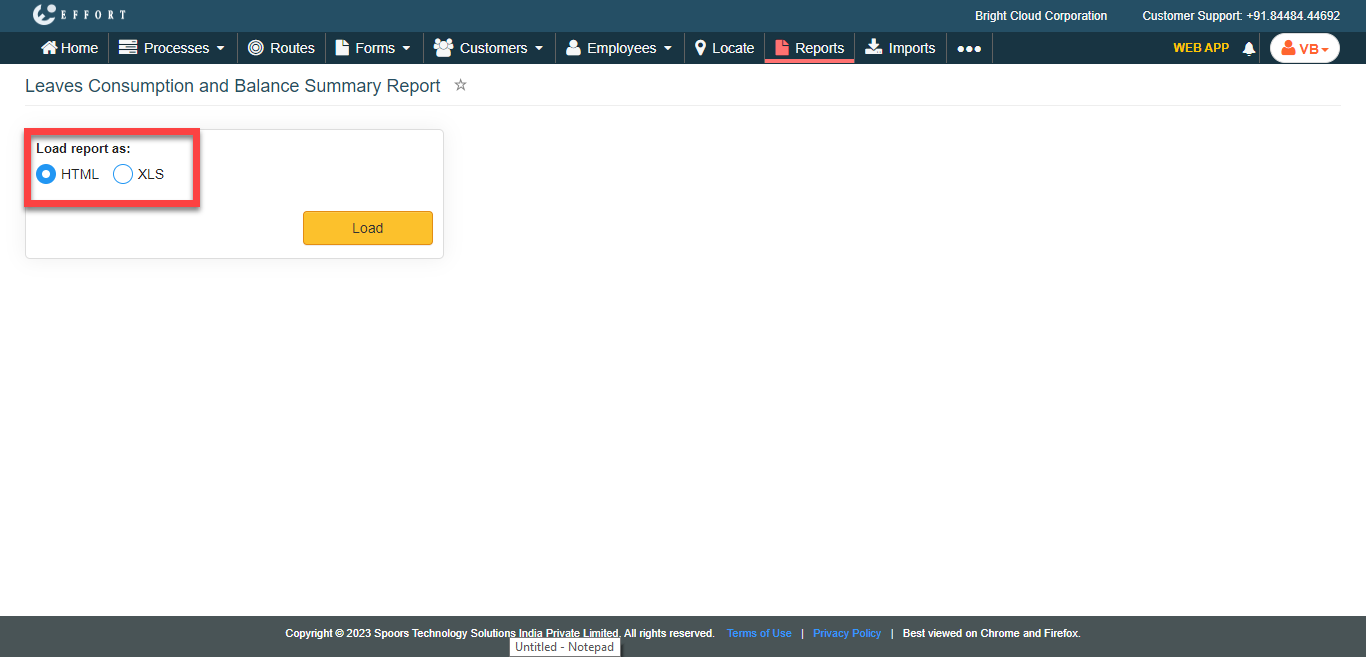The height and width of the screenshot is (657, 1366).
Task: Go to Home via house icon
Action: tap(49, 48)
